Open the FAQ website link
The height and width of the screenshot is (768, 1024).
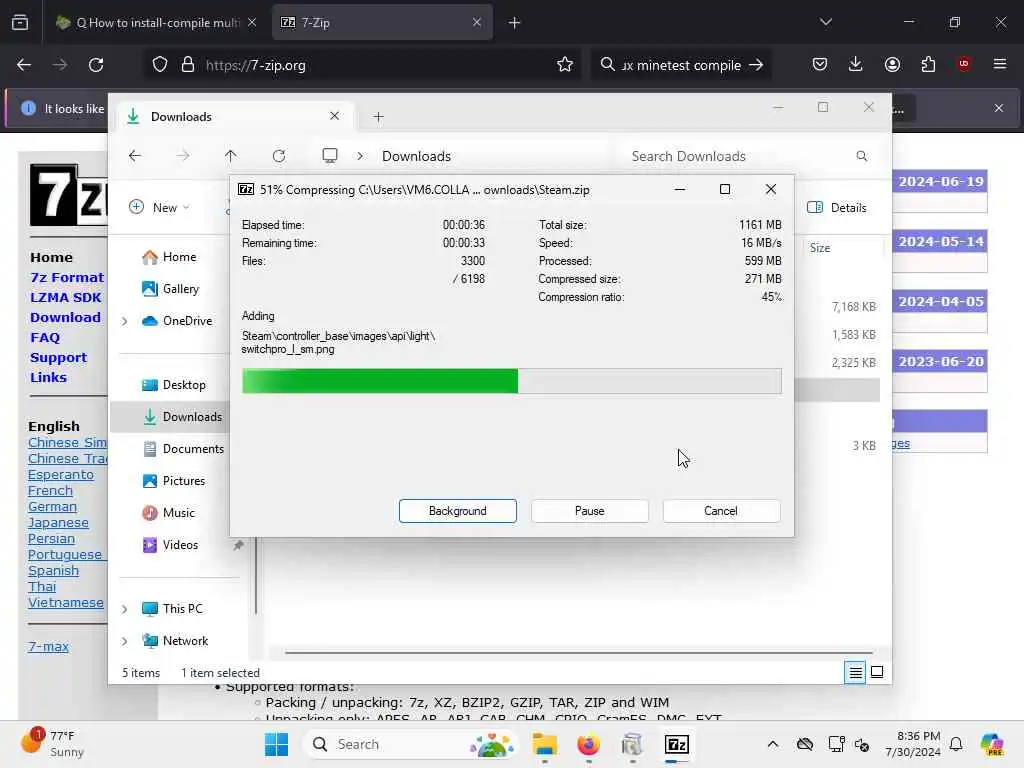pyautogui.click(x=44, y=338)
